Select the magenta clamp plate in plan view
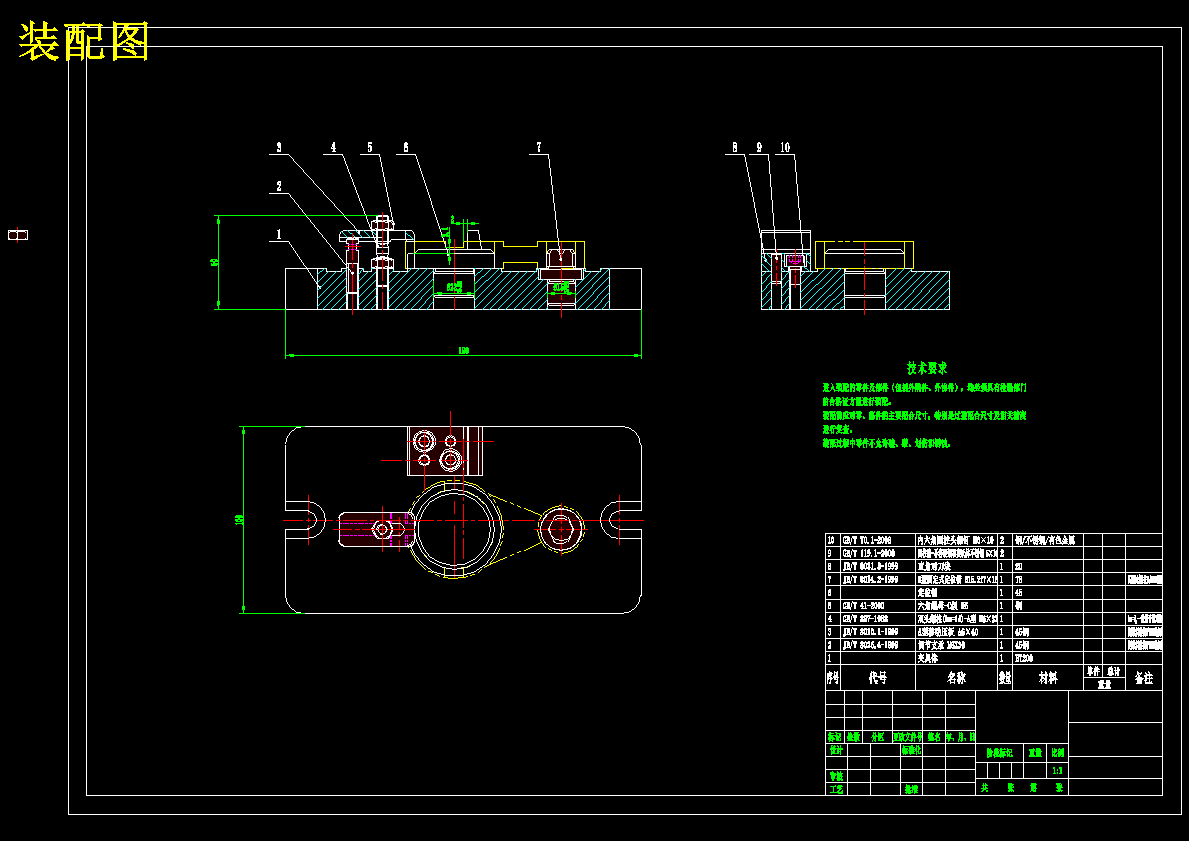The image size is (1189, 841). pos(375,529)
